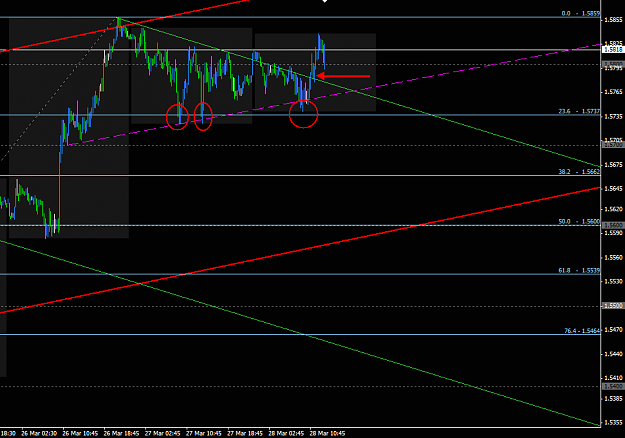The height and width of the screenshot is (438, 625).
Task: Click the 26 Mar 02:30 time label
Action: 39,433
